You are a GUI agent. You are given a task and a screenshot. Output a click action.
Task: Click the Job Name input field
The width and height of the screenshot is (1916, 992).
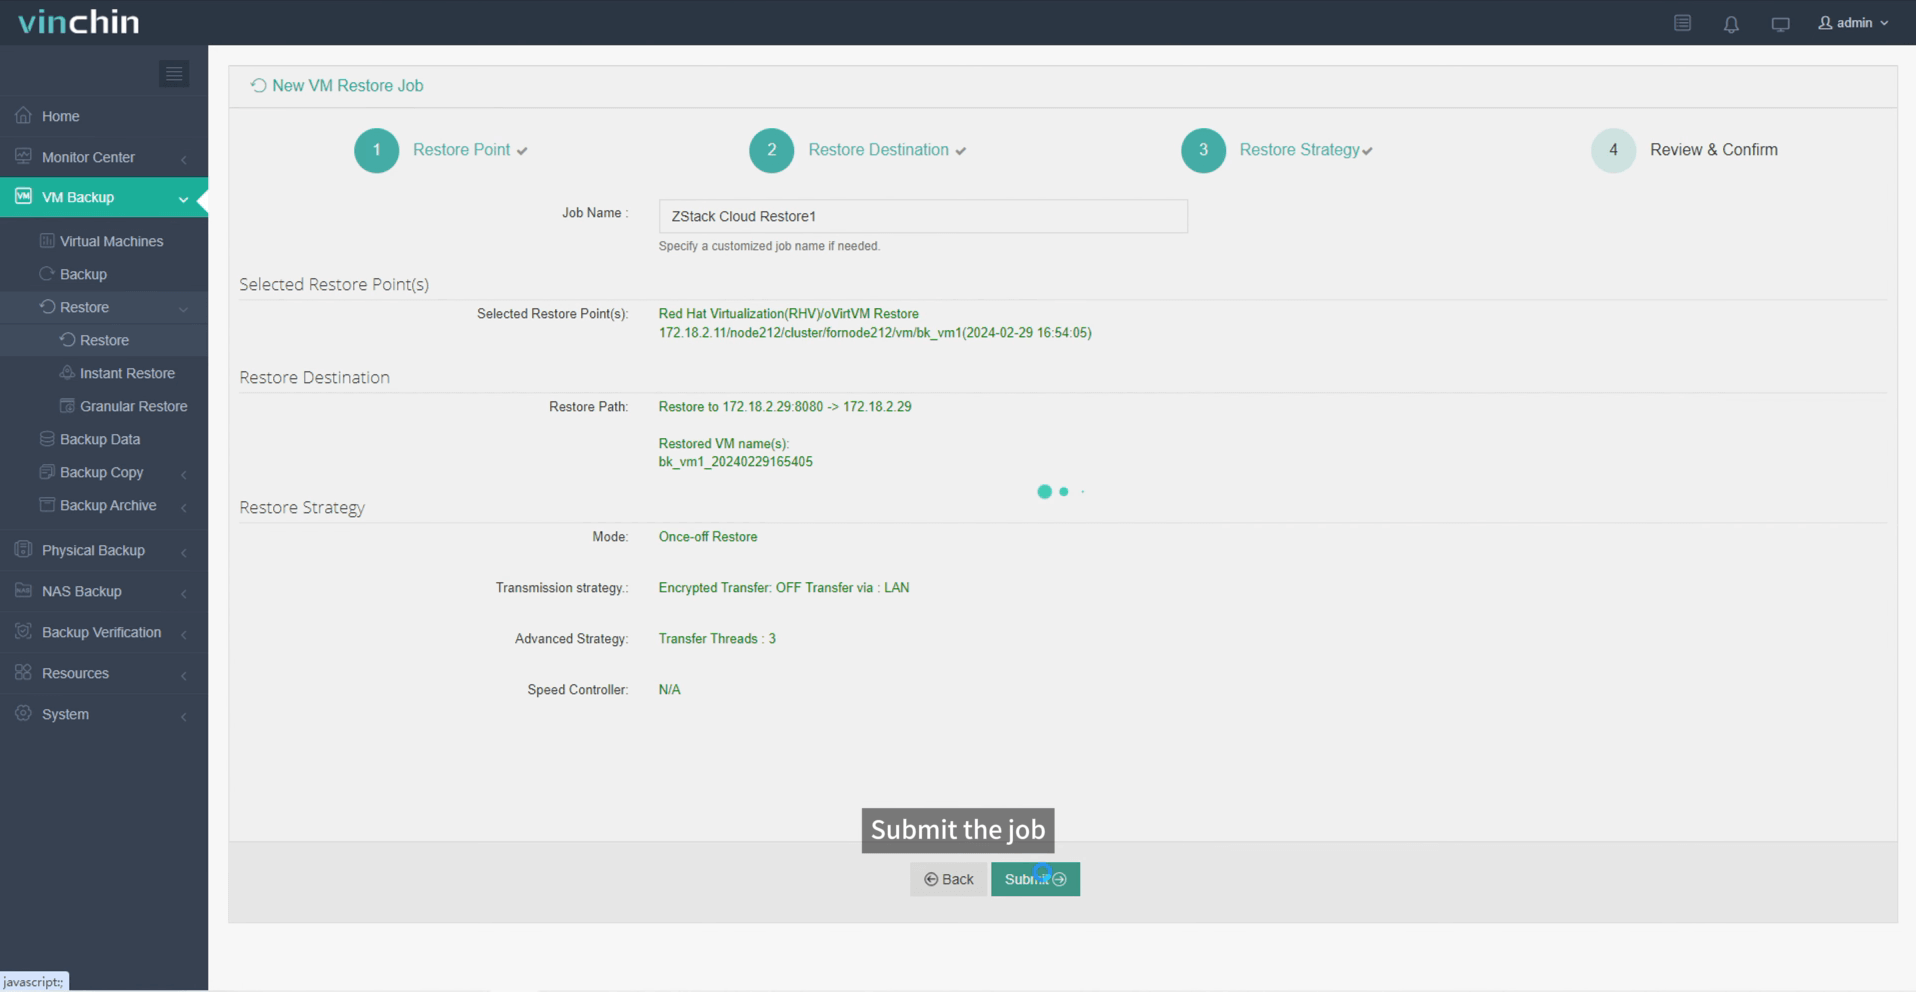923,216
